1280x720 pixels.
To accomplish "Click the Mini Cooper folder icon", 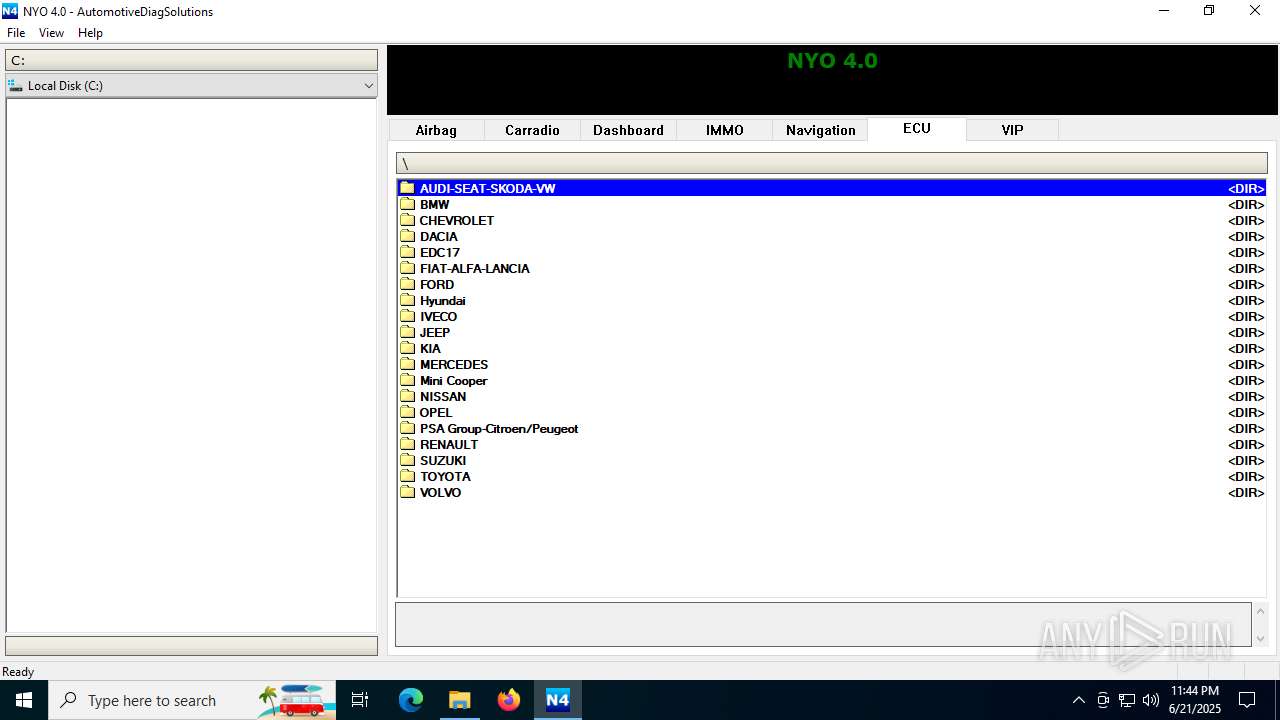I will click(407, 380).
